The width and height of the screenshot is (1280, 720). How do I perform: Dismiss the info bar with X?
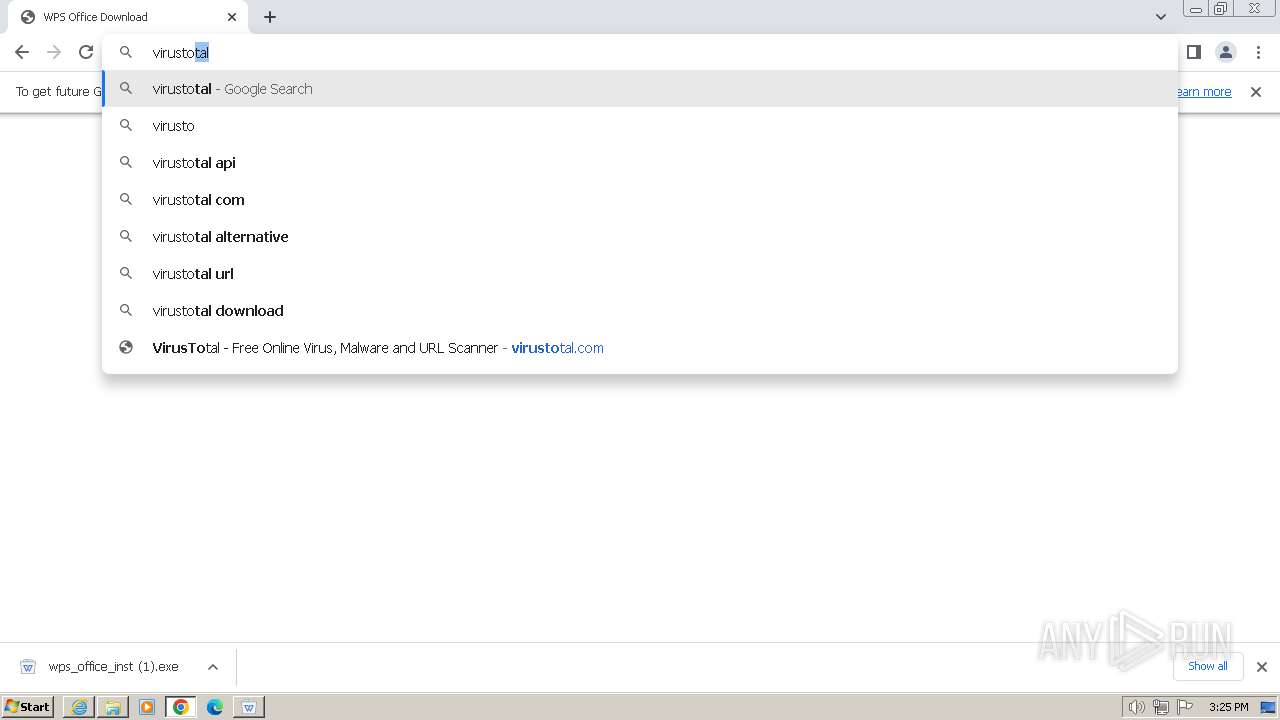click(1256, 92)
